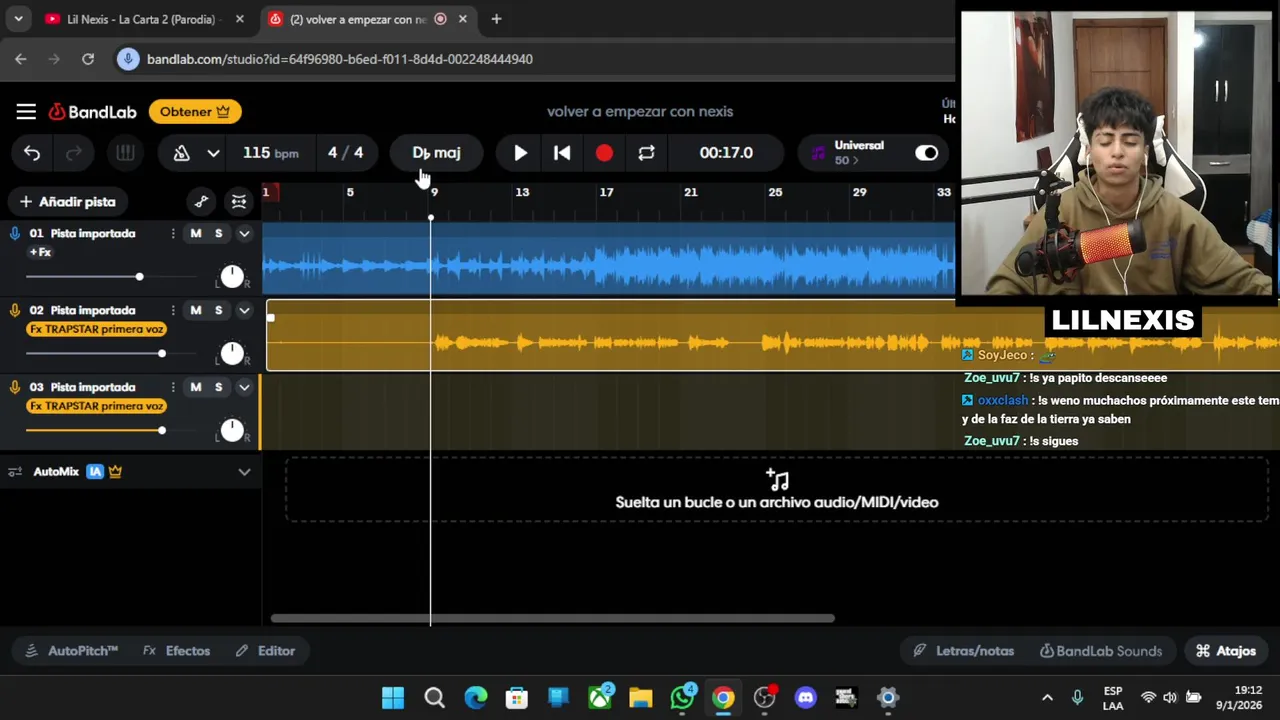Select track 02 microphone icon
Screen dimensions: 1280x720
[15, 311]
